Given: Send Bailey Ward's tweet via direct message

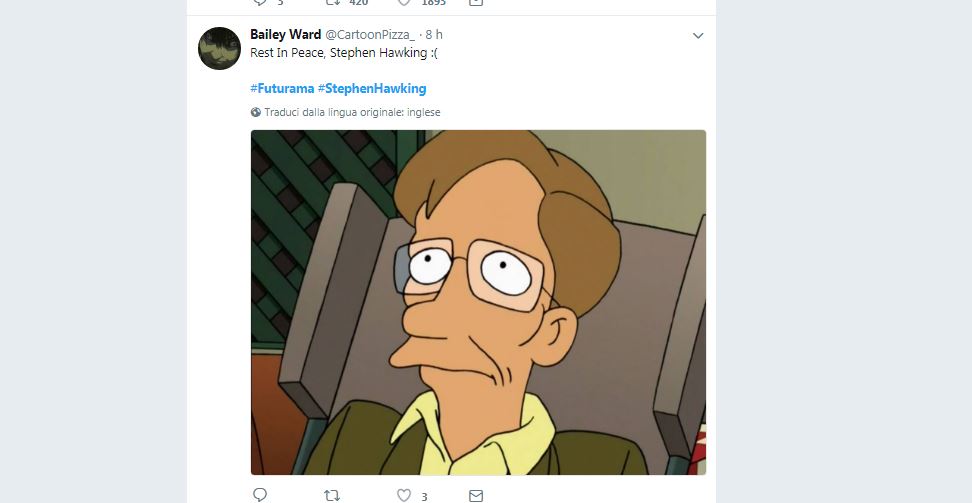Looking at the screenshot, I should (x=476, y=495).
